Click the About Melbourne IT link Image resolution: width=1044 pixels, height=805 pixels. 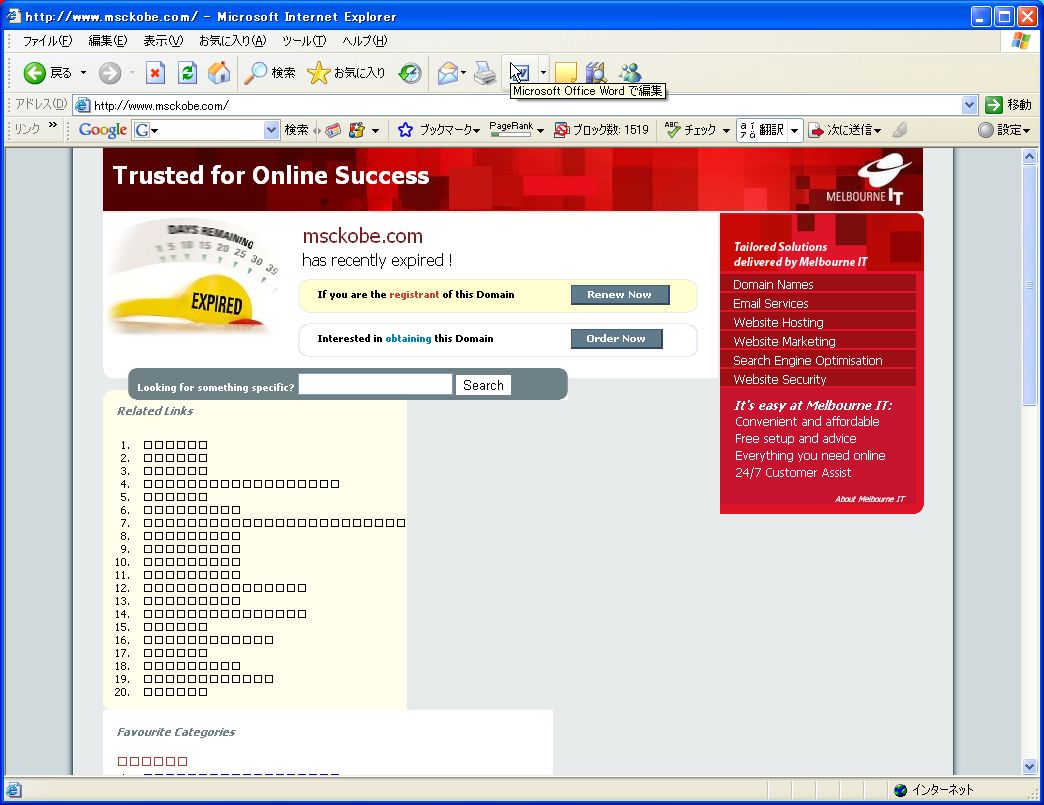pos(870,499)
